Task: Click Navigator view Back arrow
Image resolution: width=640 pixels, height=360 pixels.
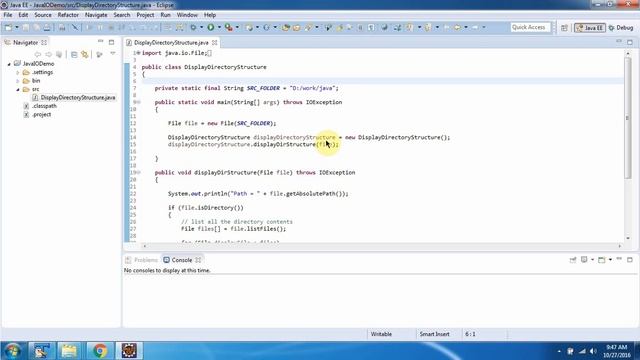Action: point(38,54)
